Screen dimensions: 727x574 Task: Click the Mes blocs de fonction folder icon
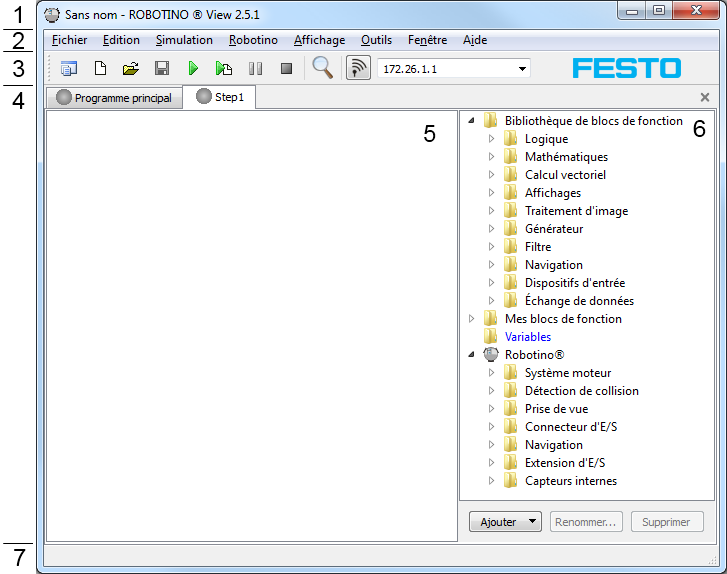[x=491, y=318]
